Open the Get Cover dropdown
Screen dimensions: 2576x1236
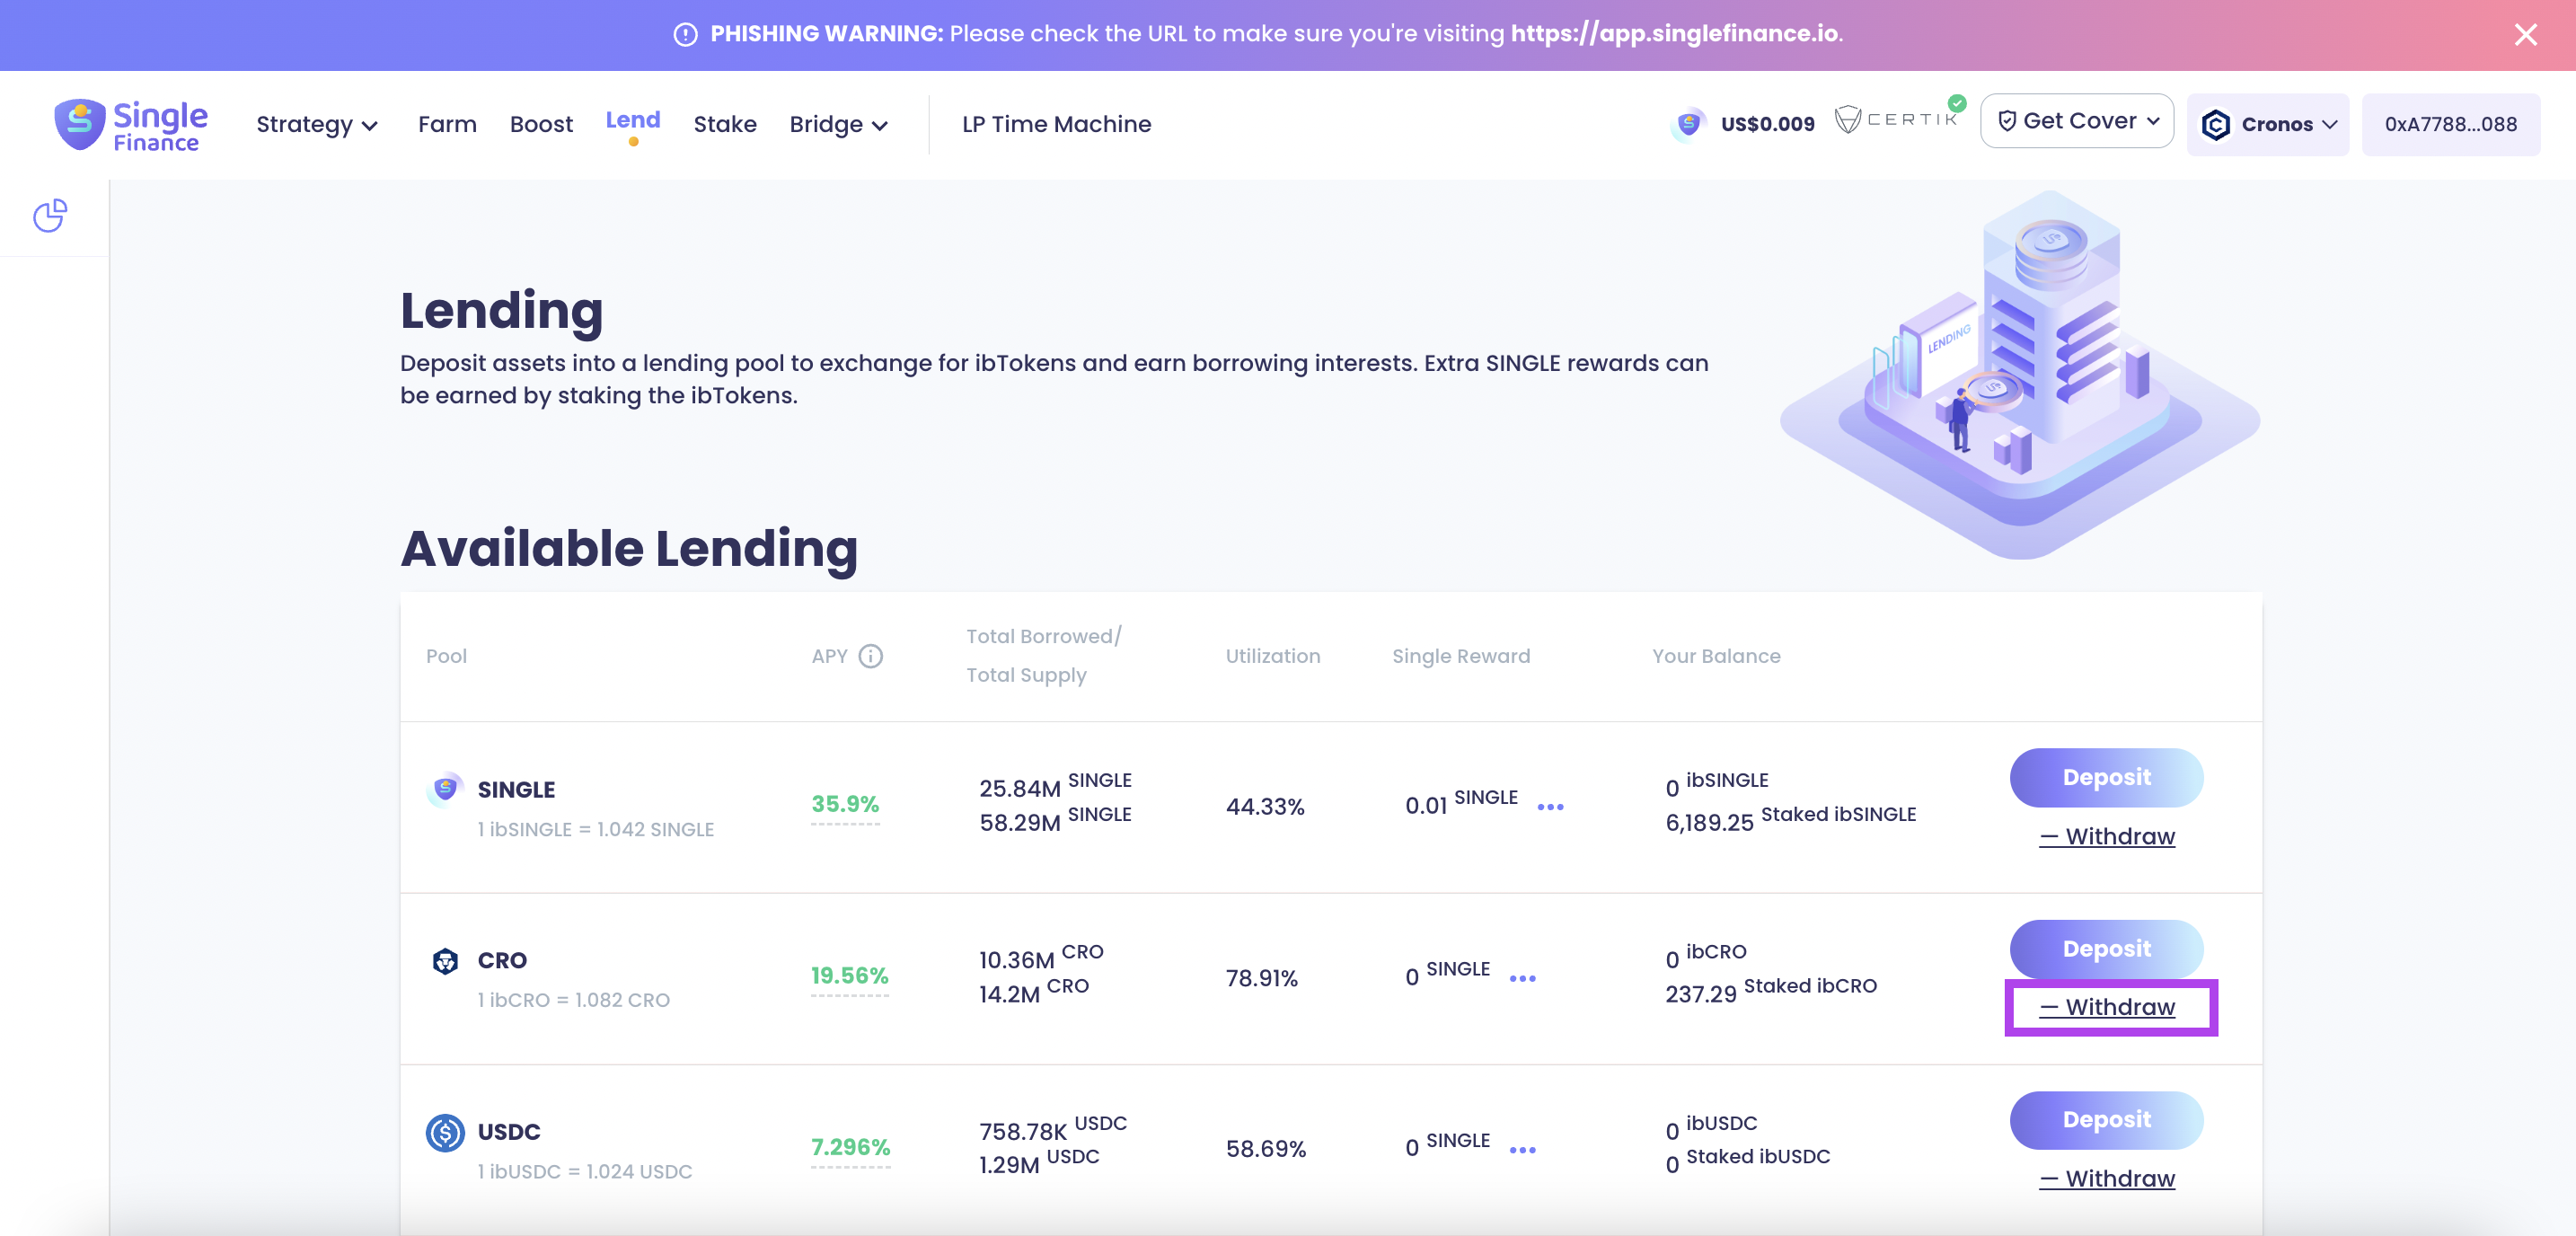point(2076,121)
